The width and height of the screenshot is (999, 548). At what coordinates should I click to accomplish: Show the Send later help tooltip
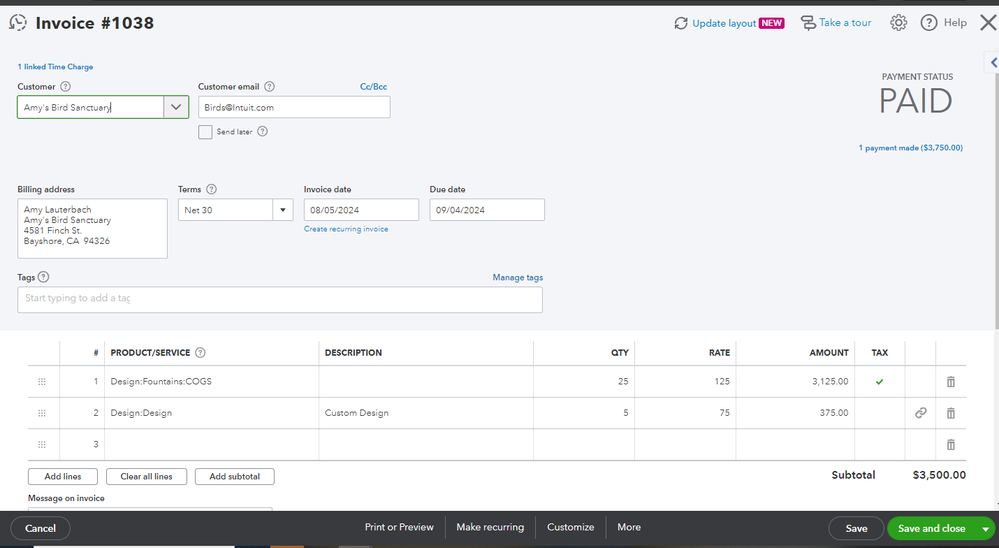tap(262, 131)
